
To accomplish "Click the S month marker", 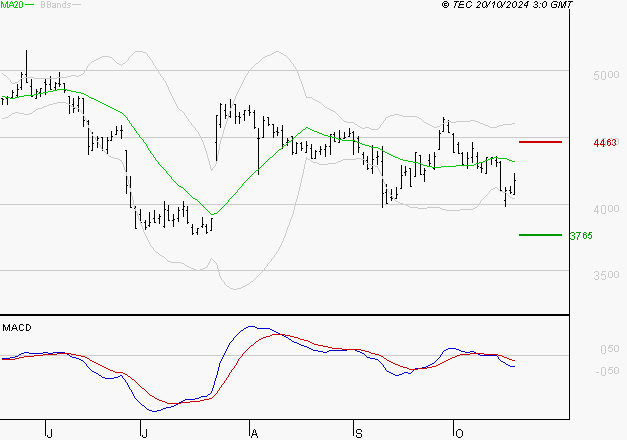I will pyautogui.click(x=359, y=434).
